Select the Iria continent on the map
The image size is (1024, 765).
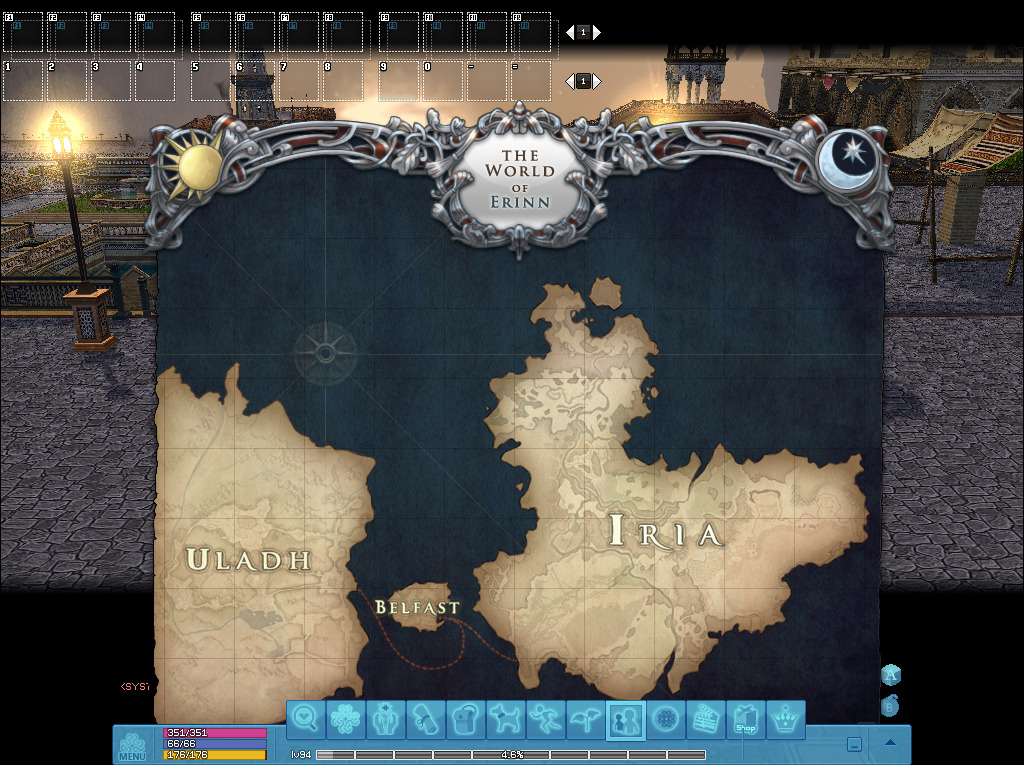click(666, 532)
